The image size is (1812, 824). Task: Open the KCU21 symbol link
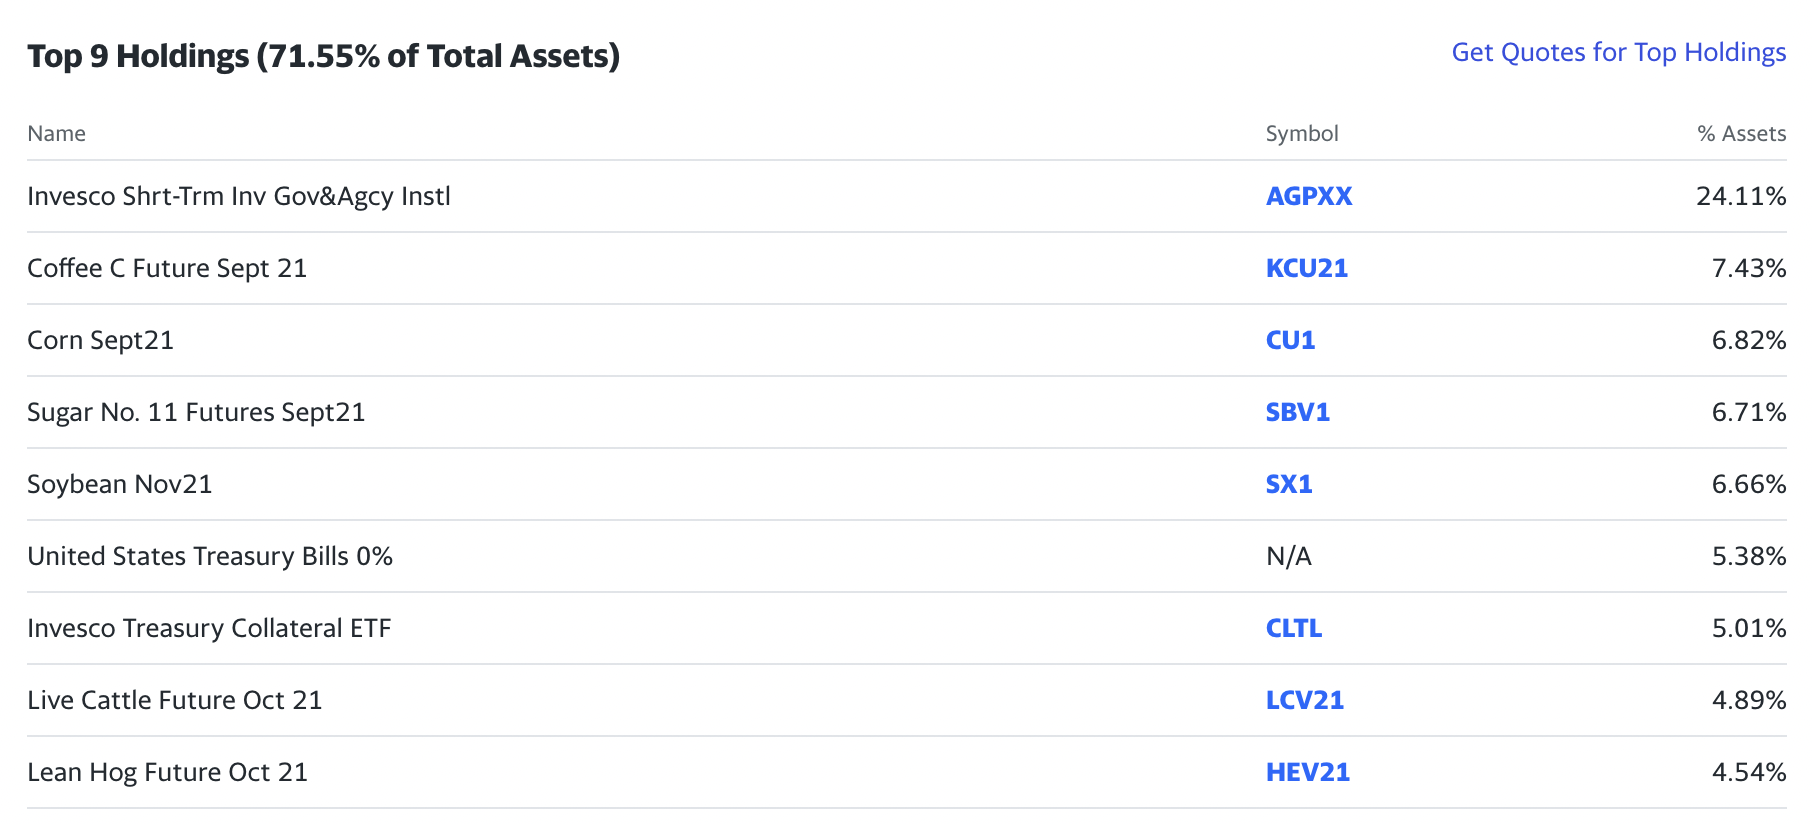(x=1307, y=268)
